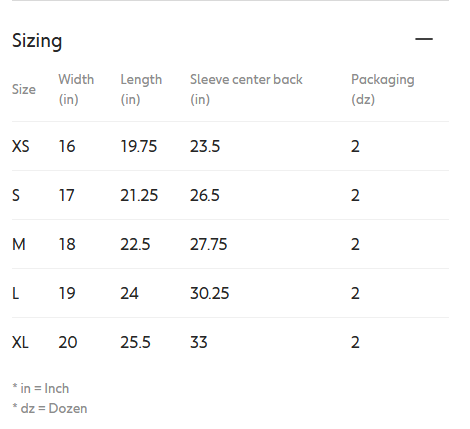Viewport: 470px width, 429px height.
Task: Click the Sleeve center back column header
Action: [246, 89]
